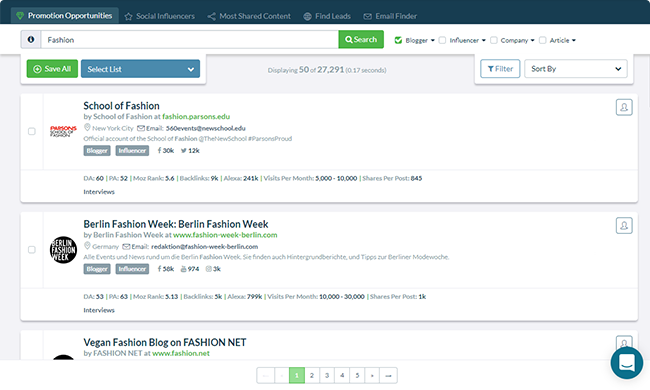
Task: Click the next page arrow
Action: (x=372, y=375)
